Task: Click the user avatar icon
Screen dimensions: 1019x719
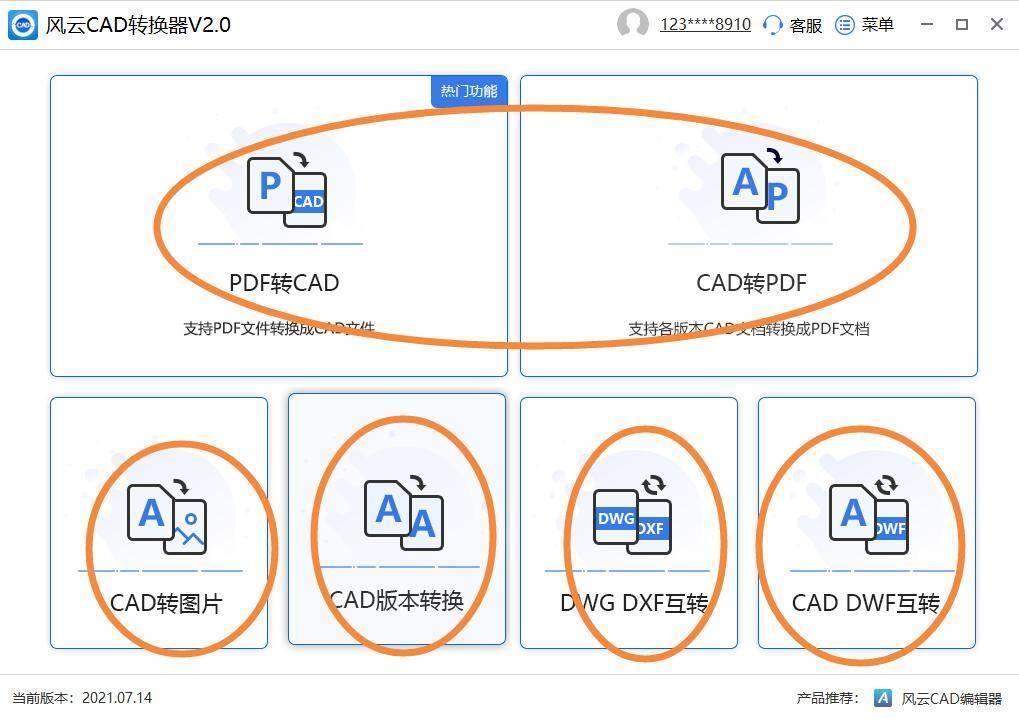Action: (x=634, y=24)
